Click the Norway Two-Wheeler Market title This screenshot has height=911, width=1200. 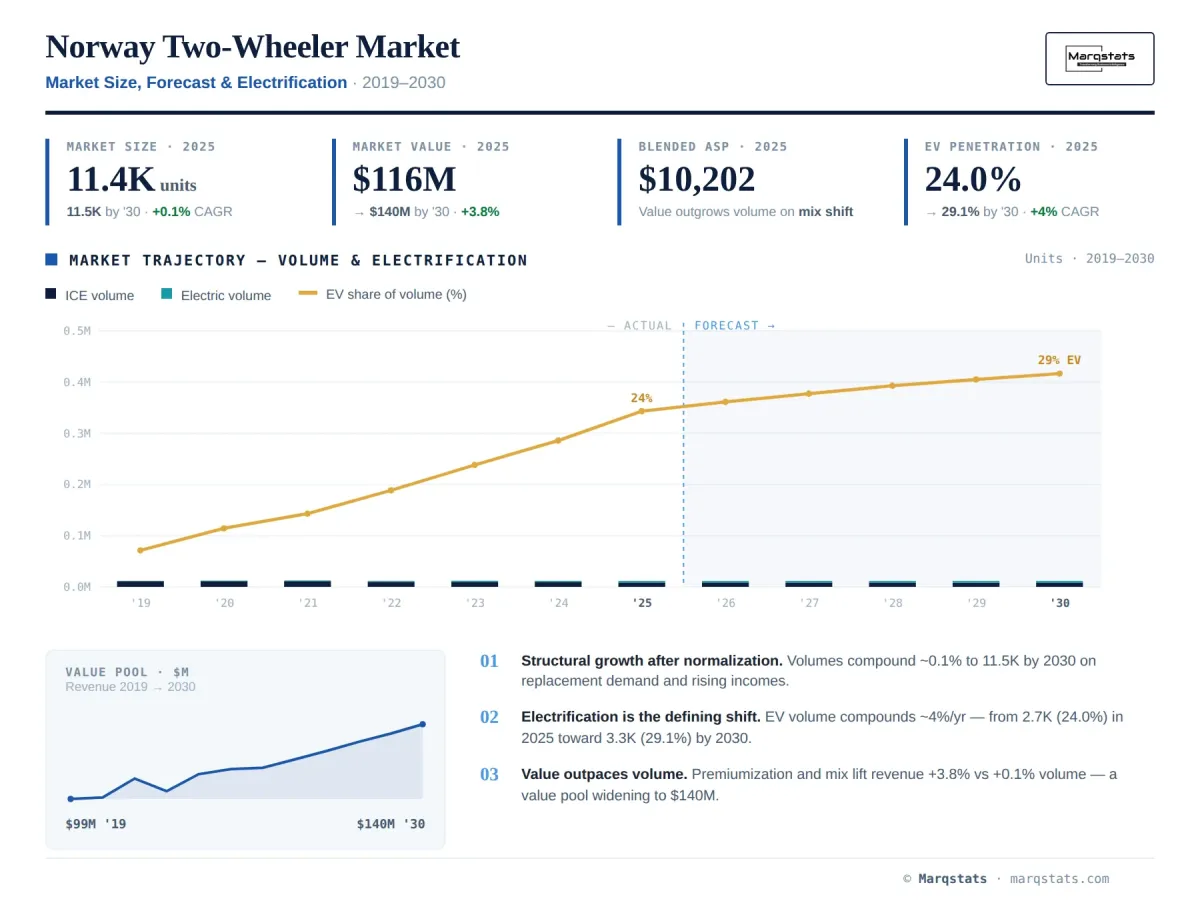253,47
